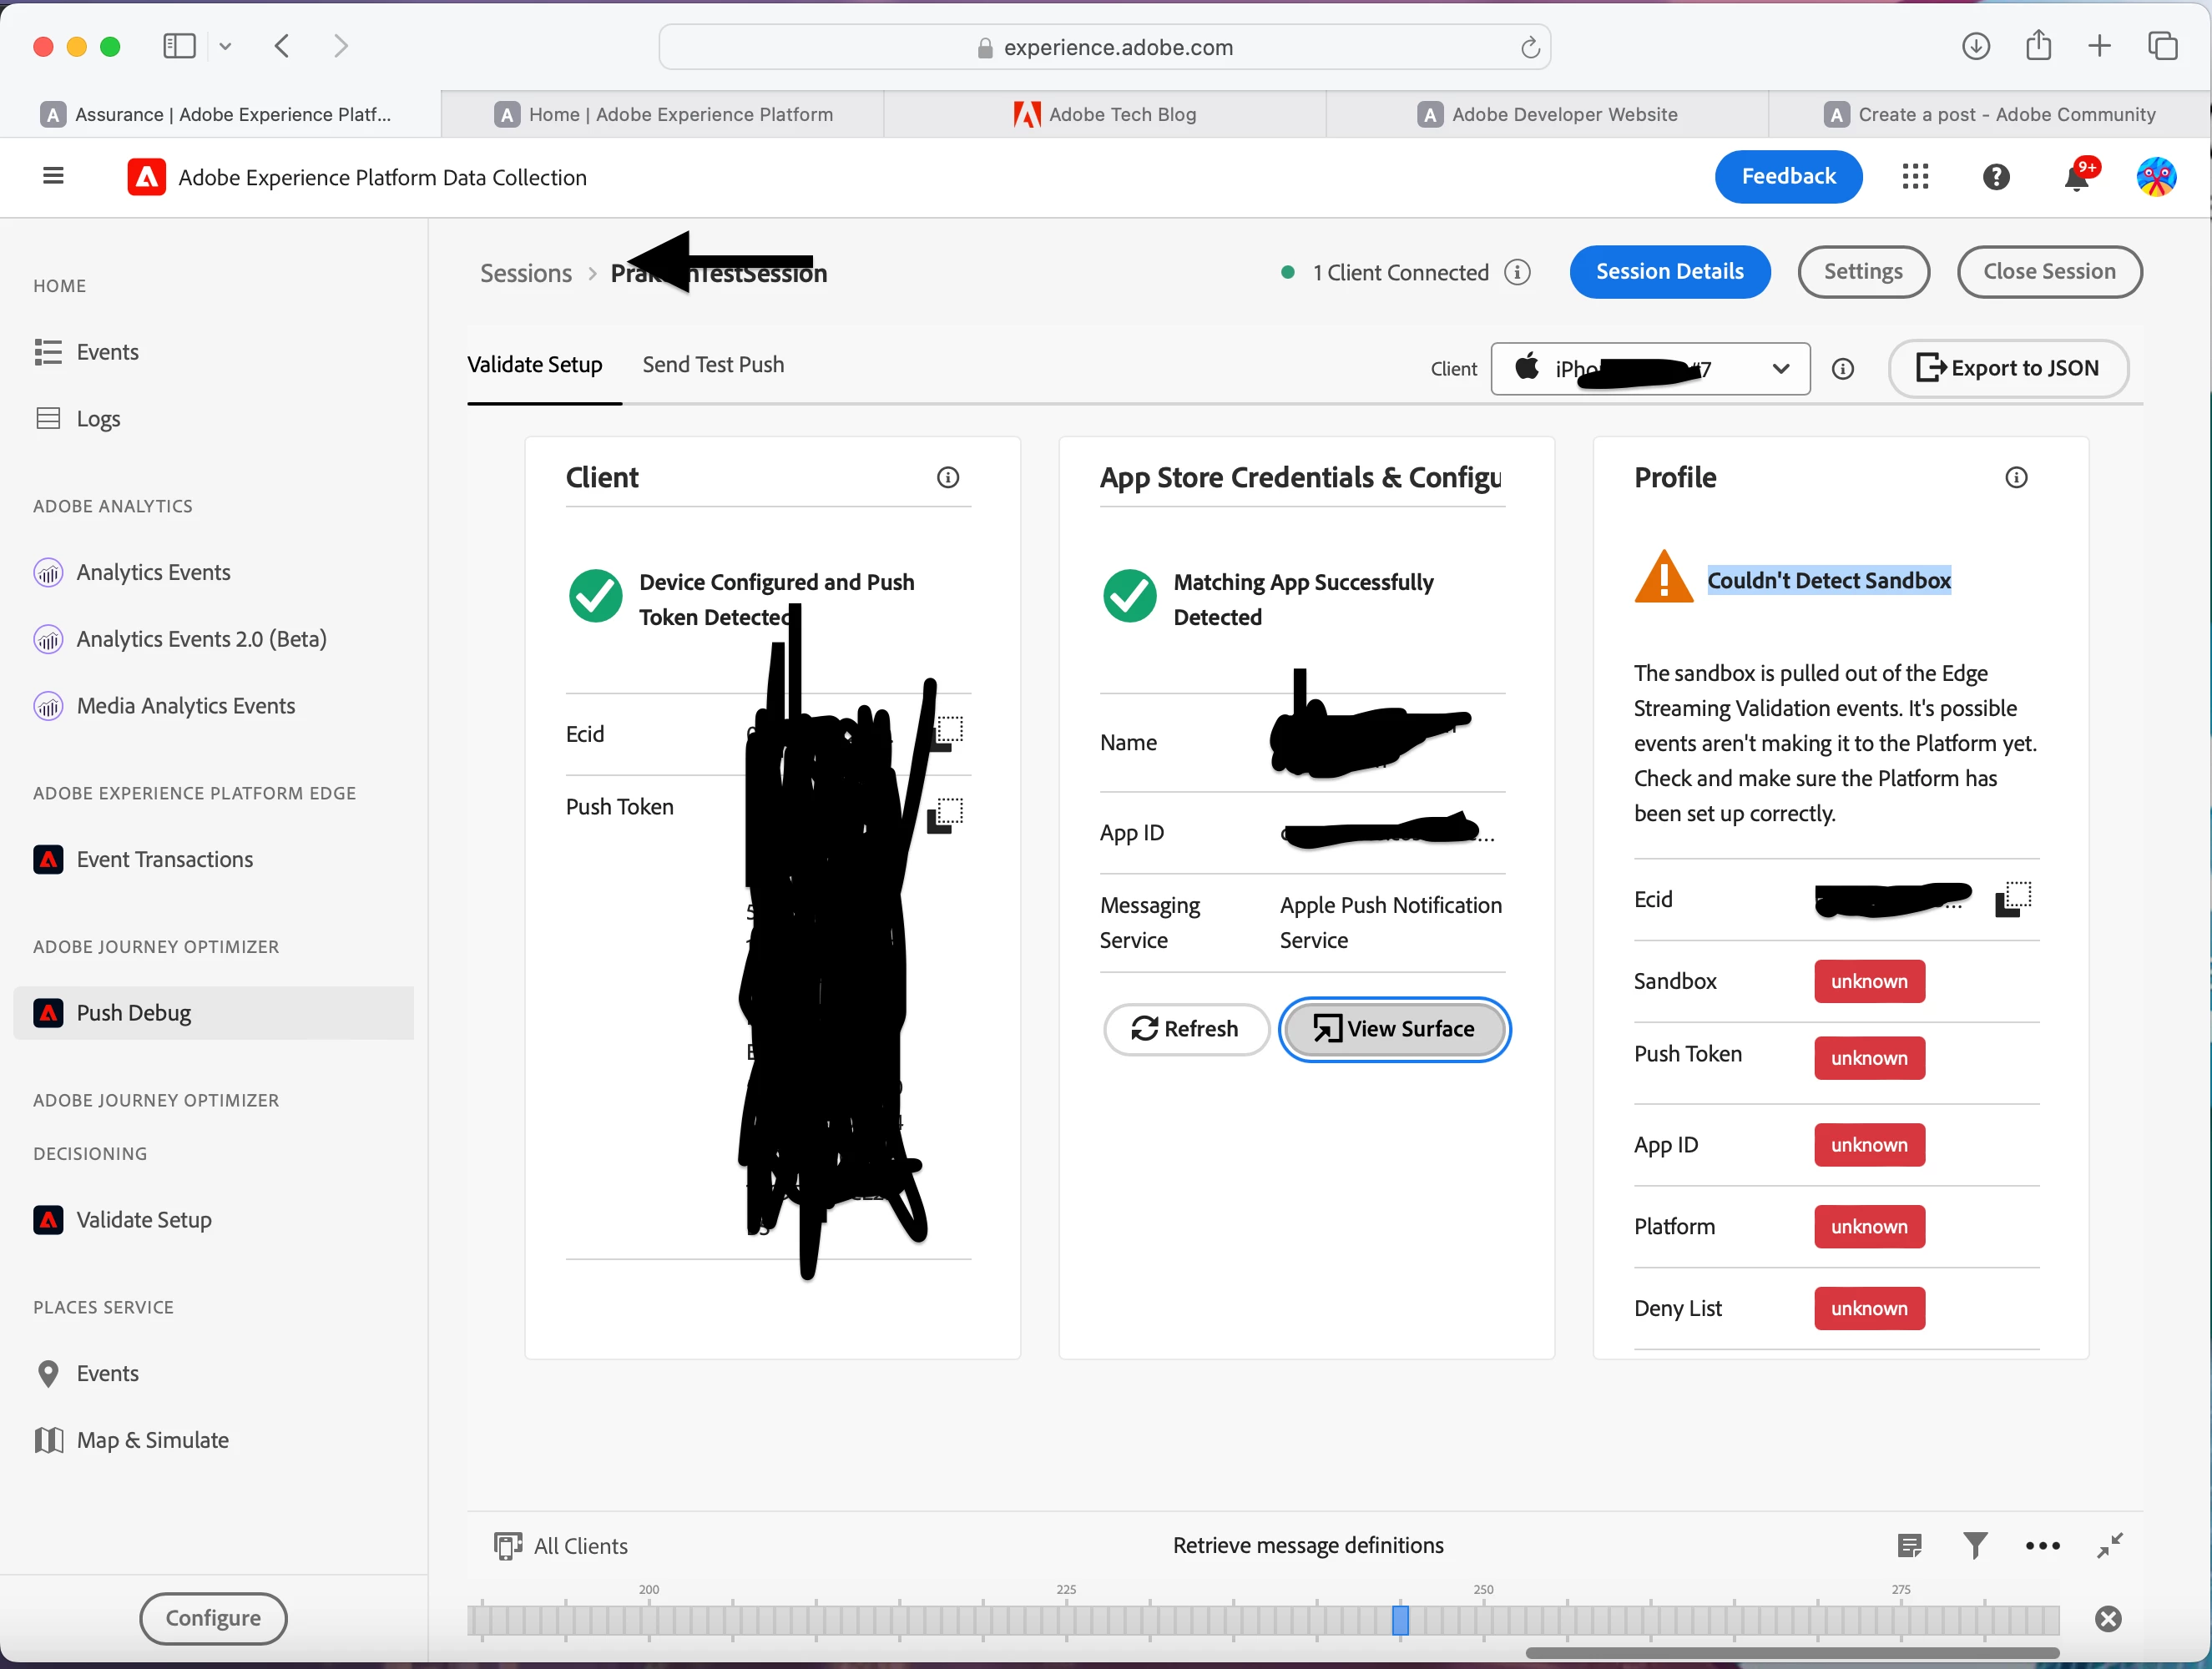Copy the Push Token in Client card
The width and height of the screenshot is (2212, 1669).
pyautogui.click(x=944, y=815)
